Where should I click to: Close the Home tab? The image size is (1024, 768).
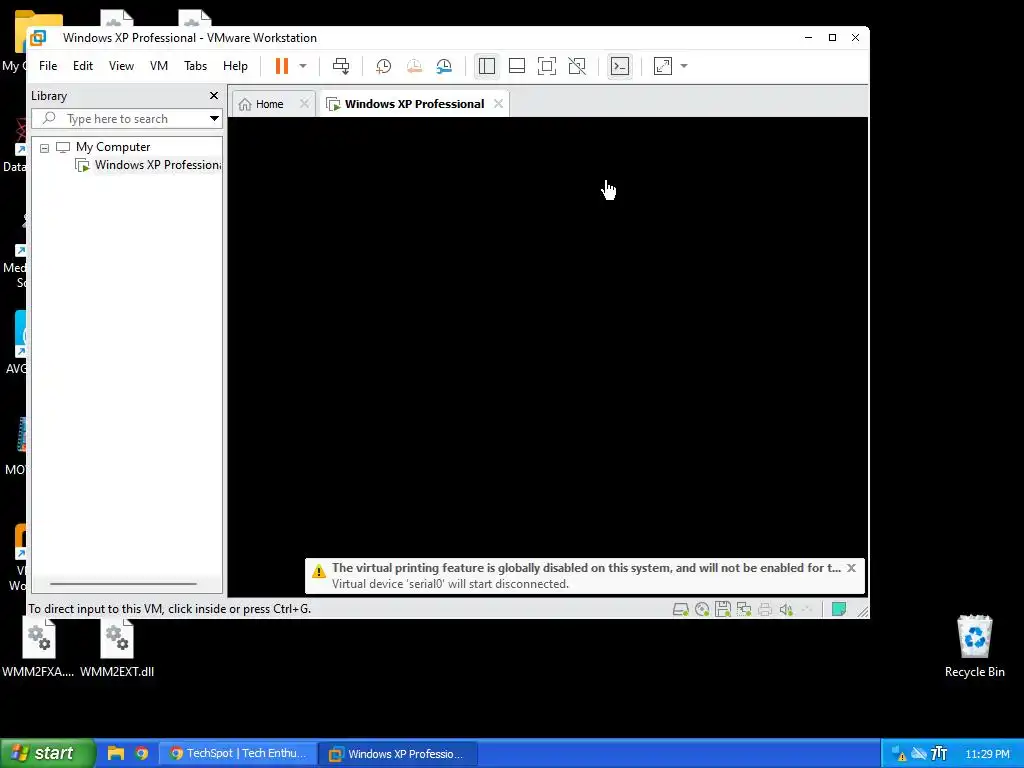coord(304,104)
